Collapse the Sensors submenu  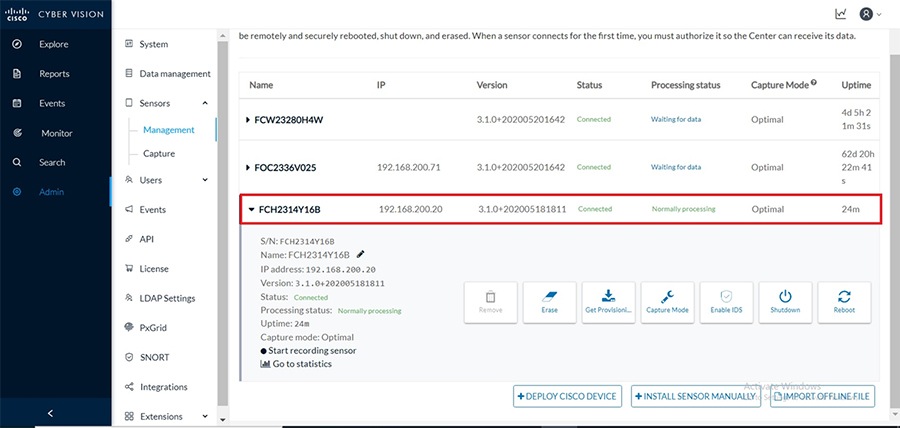click(205, 103)
